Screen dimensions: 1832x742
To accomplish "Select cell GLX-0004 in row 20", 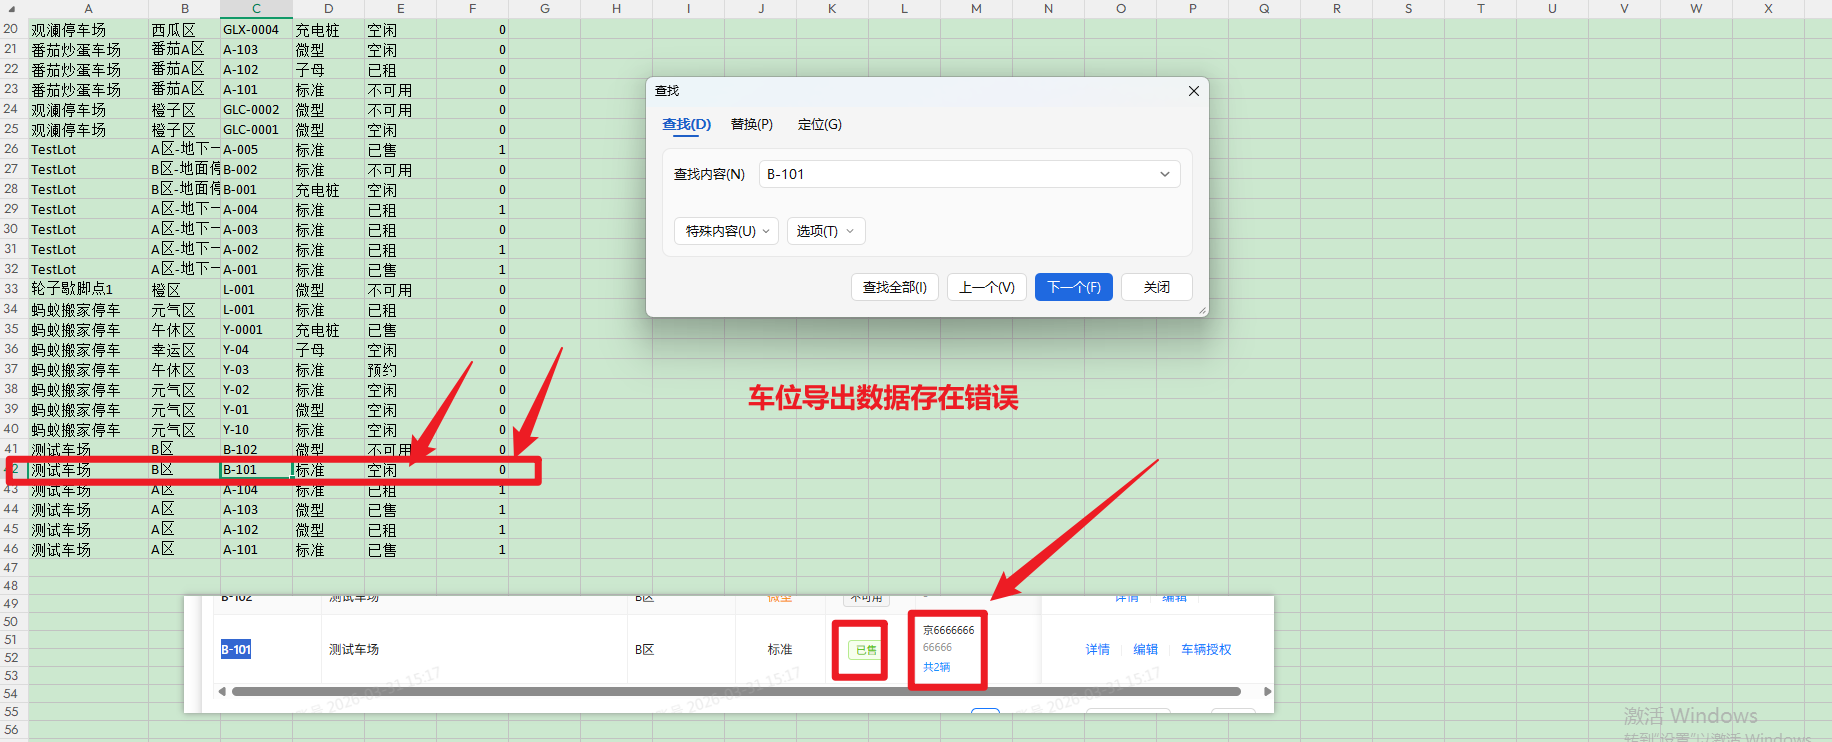I will click(256, 30).
